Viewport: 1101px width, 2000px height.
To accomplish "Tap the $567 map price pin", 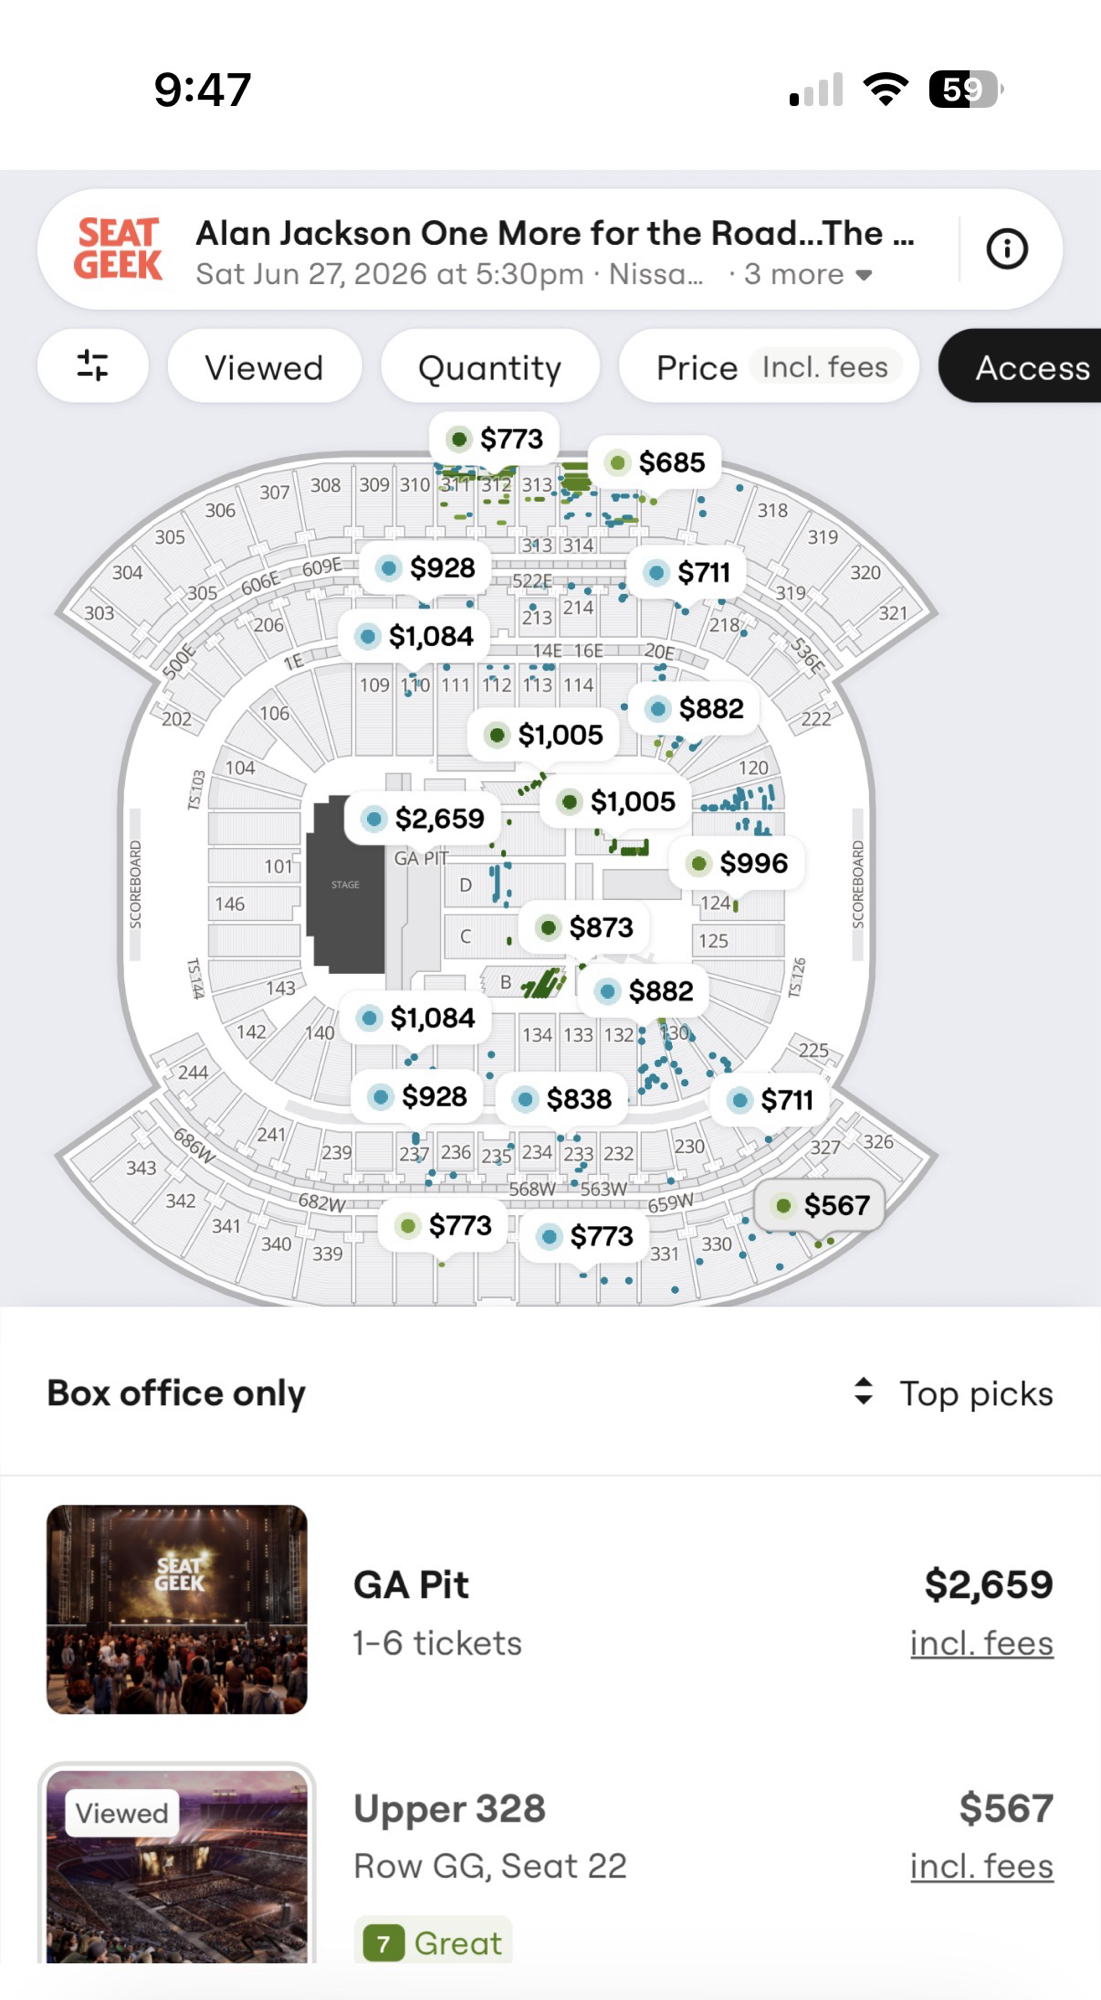I will coord(820,1205).
